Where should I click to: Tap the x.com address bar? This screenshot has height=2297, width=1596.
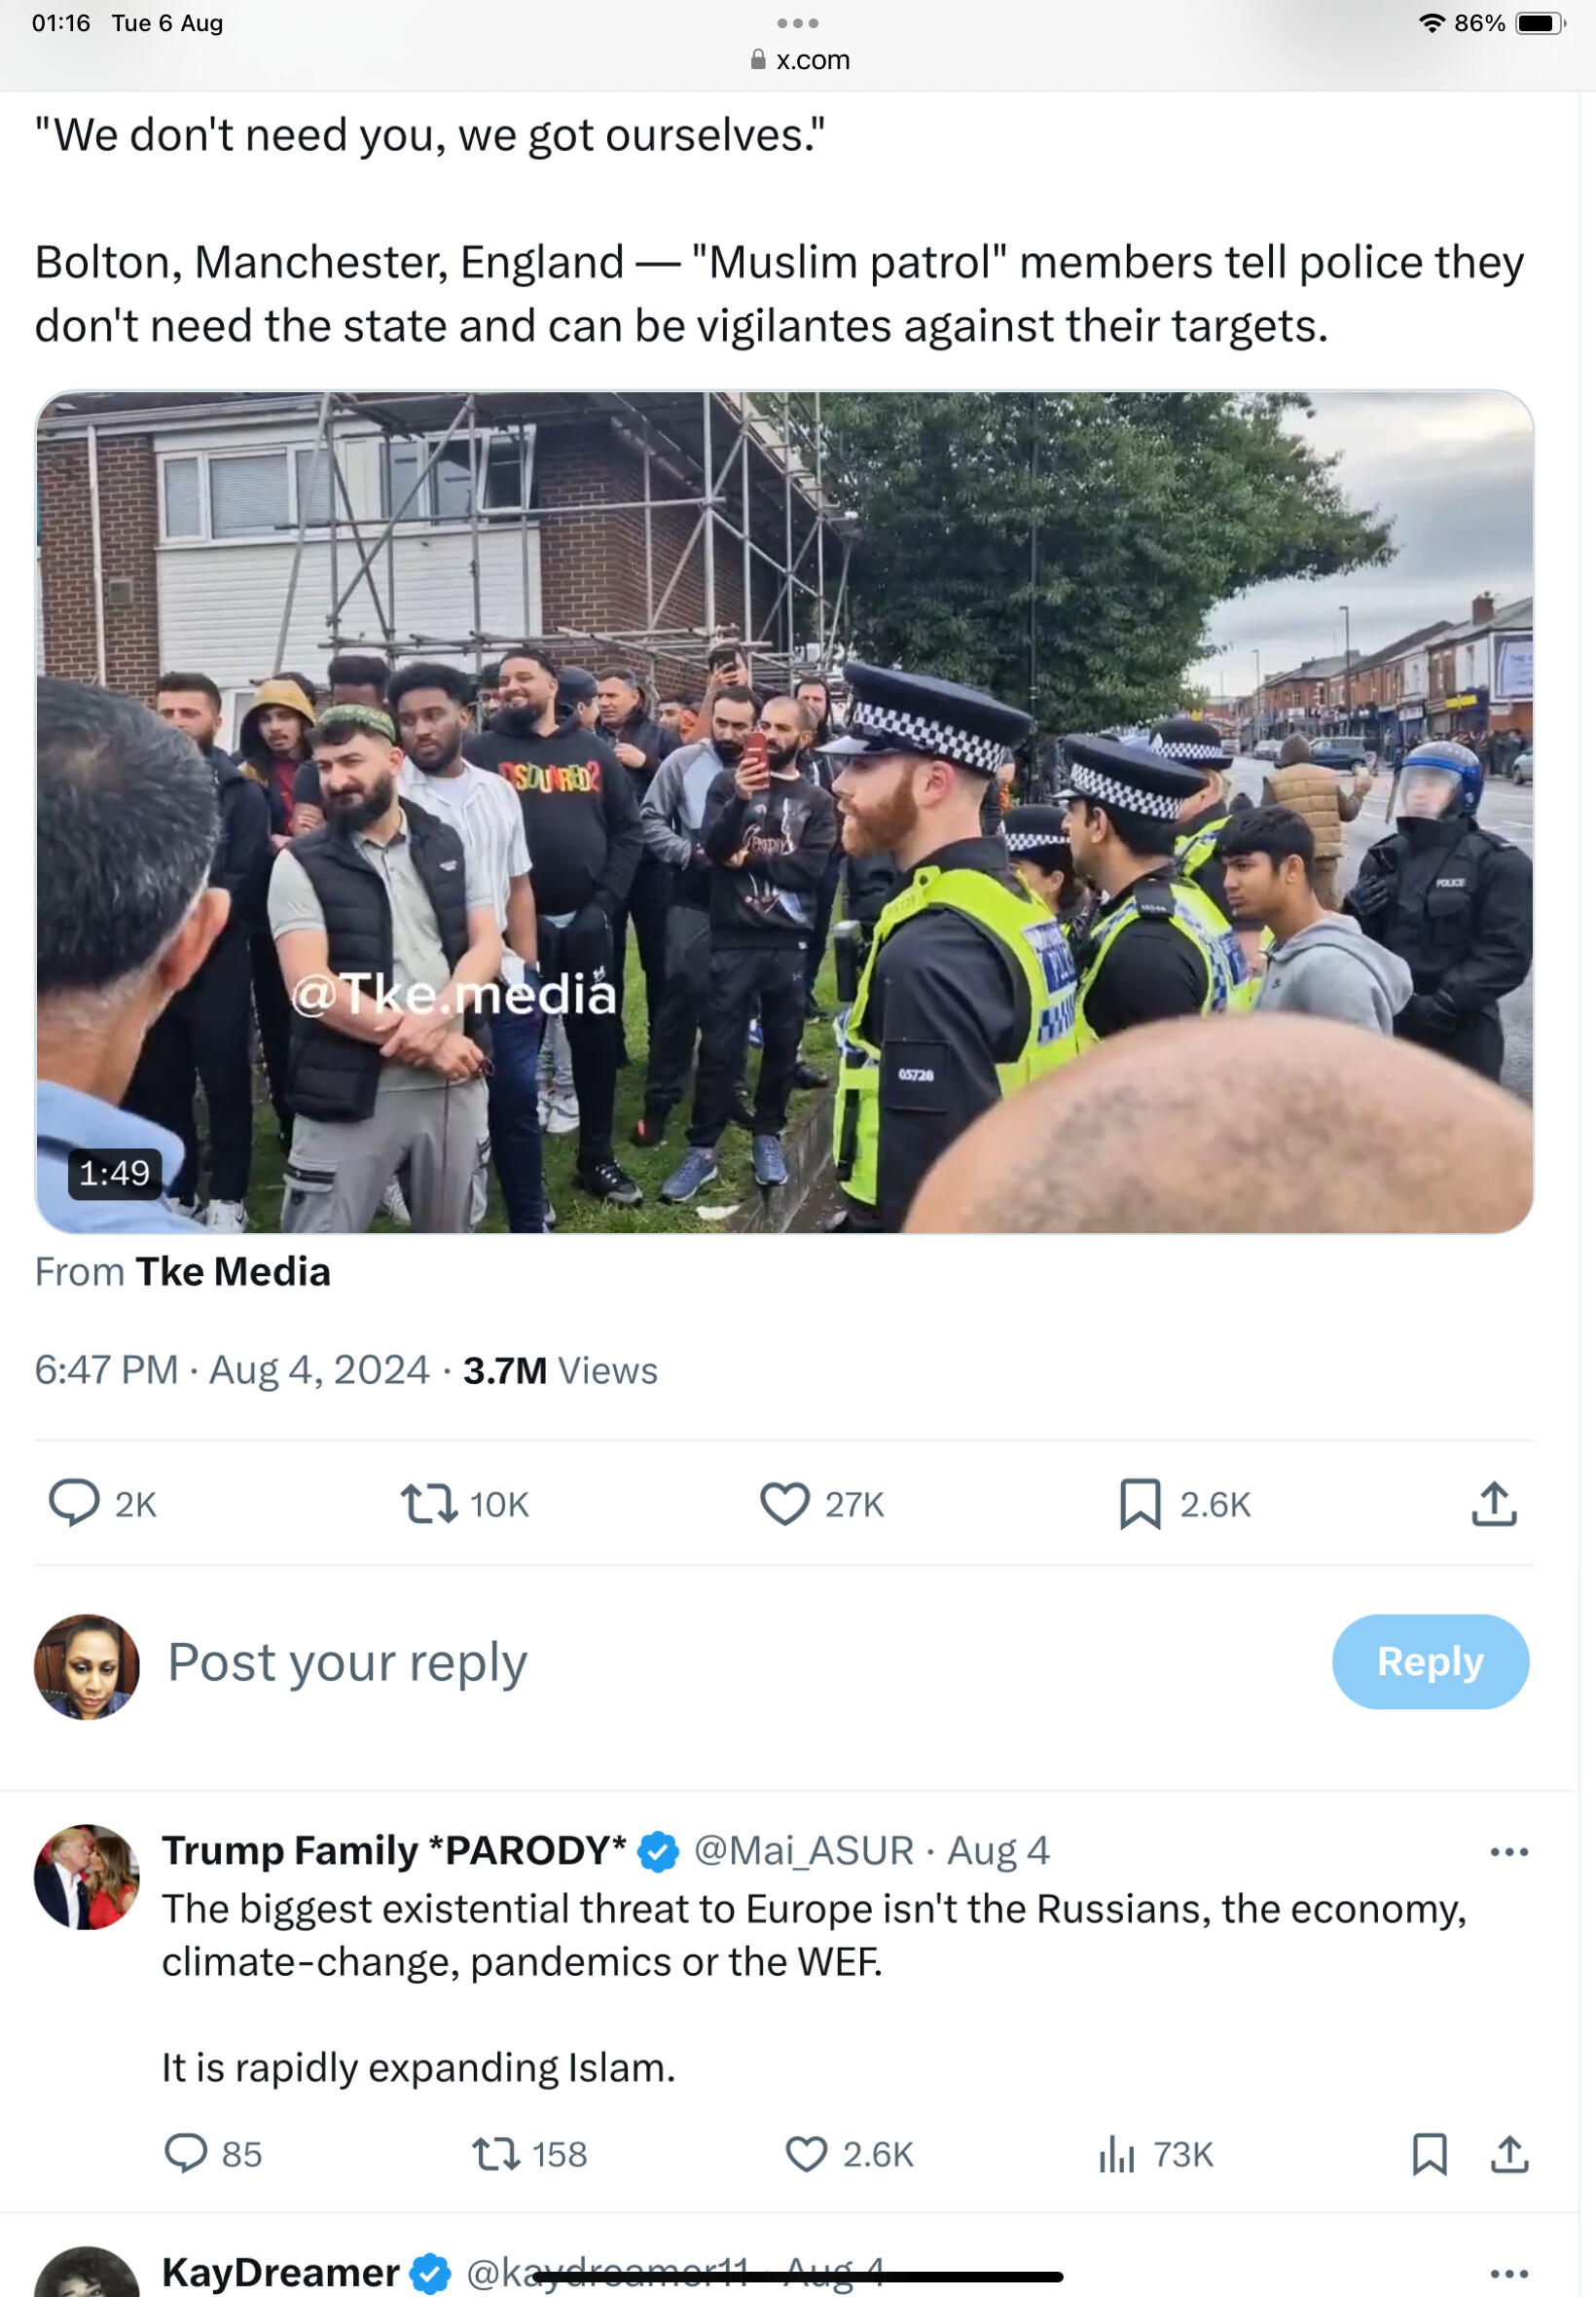coord(798,60)
